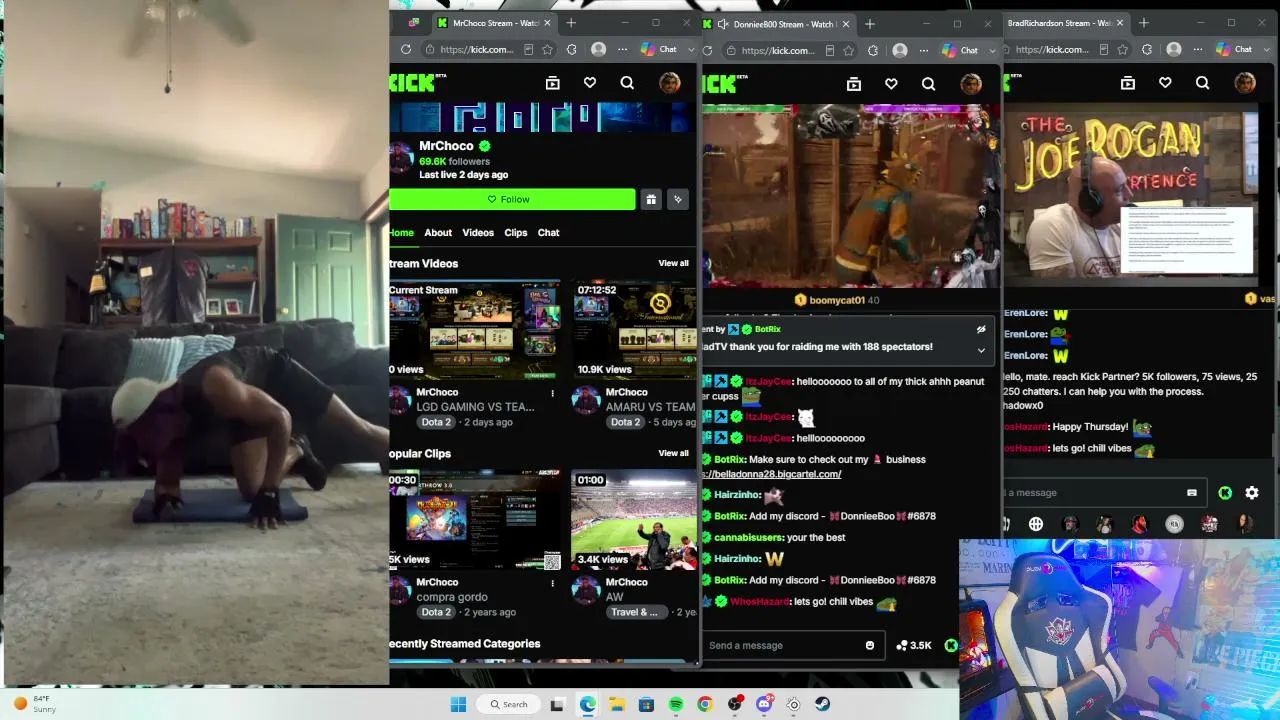Hide the pinned BotRix message
Screen dimensions: 1280x720
tap(981, 329)
